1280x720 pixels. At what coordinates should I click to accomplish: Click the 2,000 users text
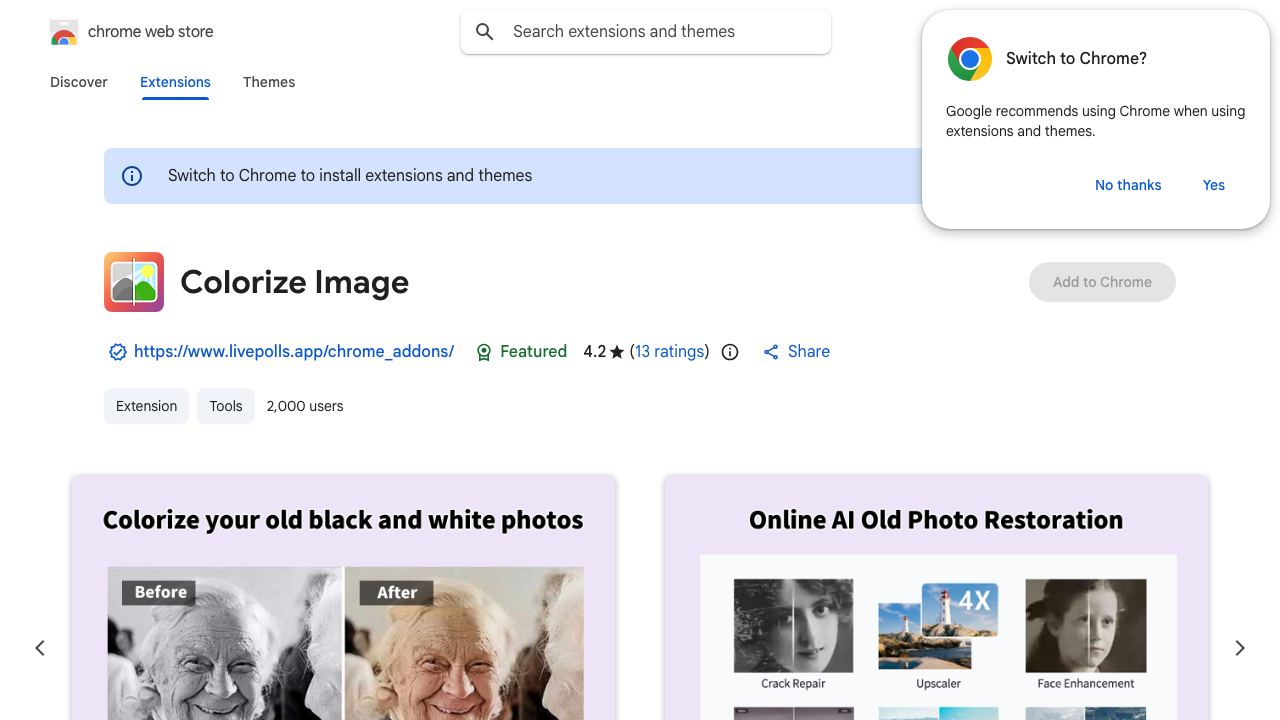pos(305,406)
